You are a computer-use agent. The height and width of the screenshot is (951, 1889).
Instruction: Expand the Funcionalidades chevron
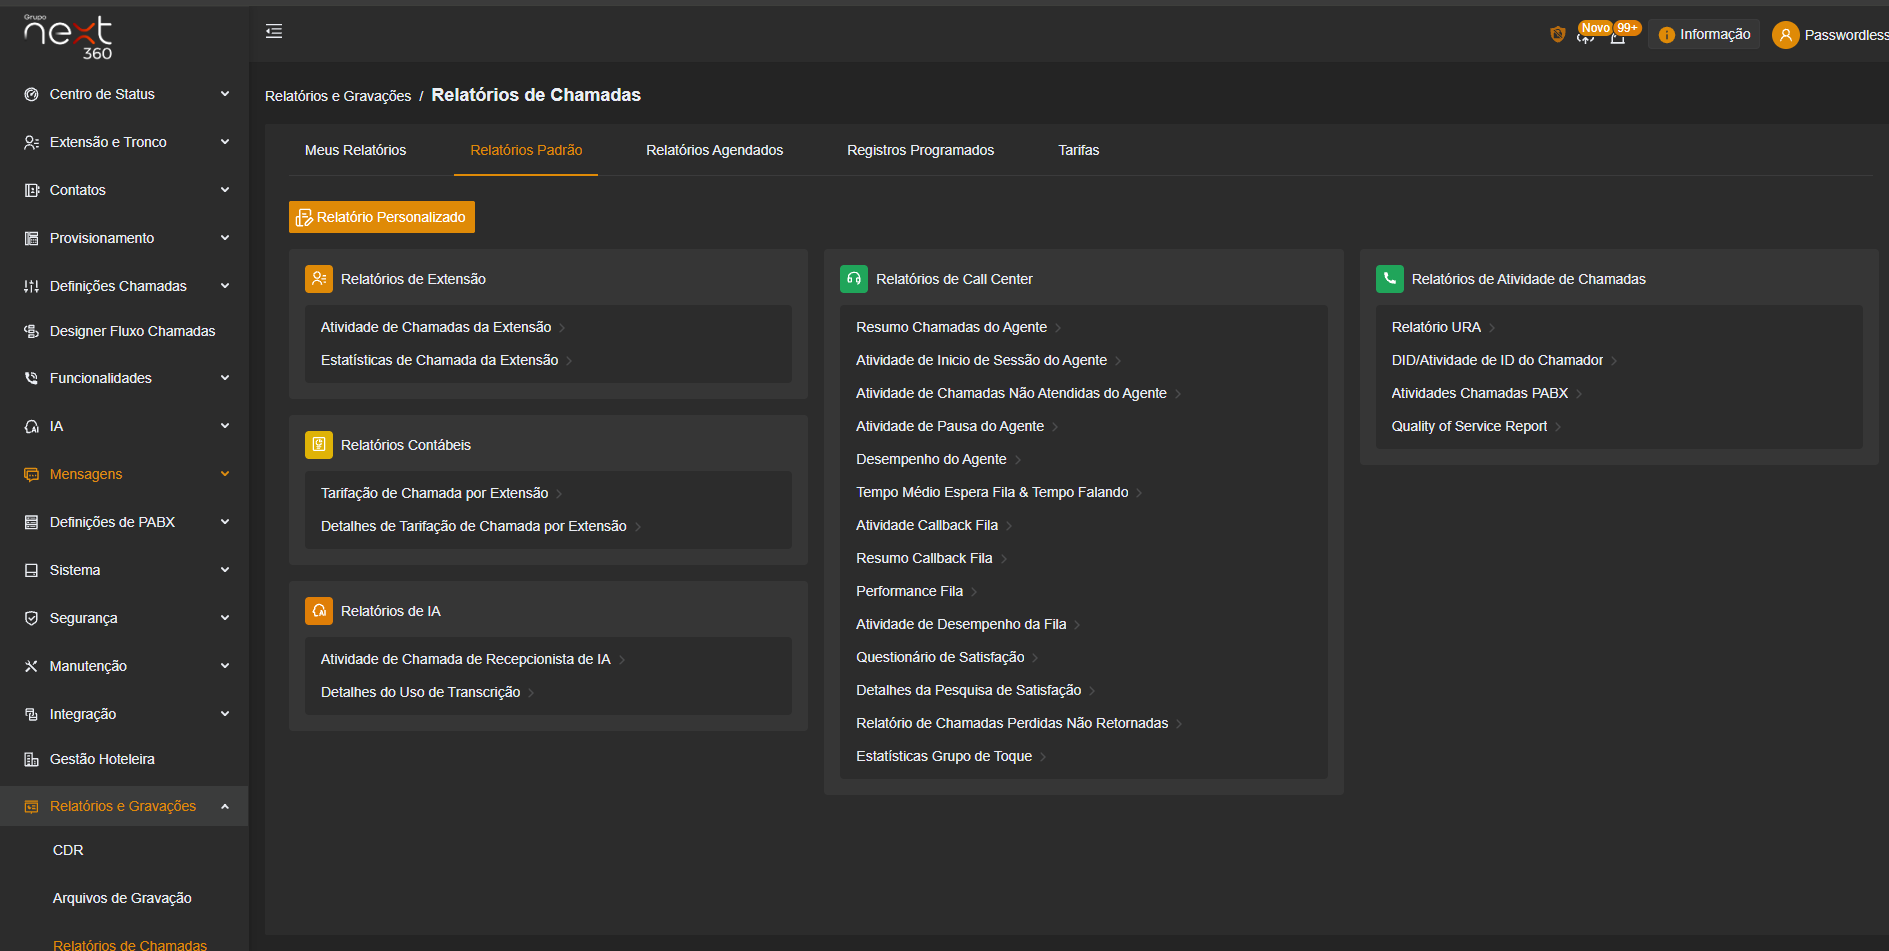225,378
